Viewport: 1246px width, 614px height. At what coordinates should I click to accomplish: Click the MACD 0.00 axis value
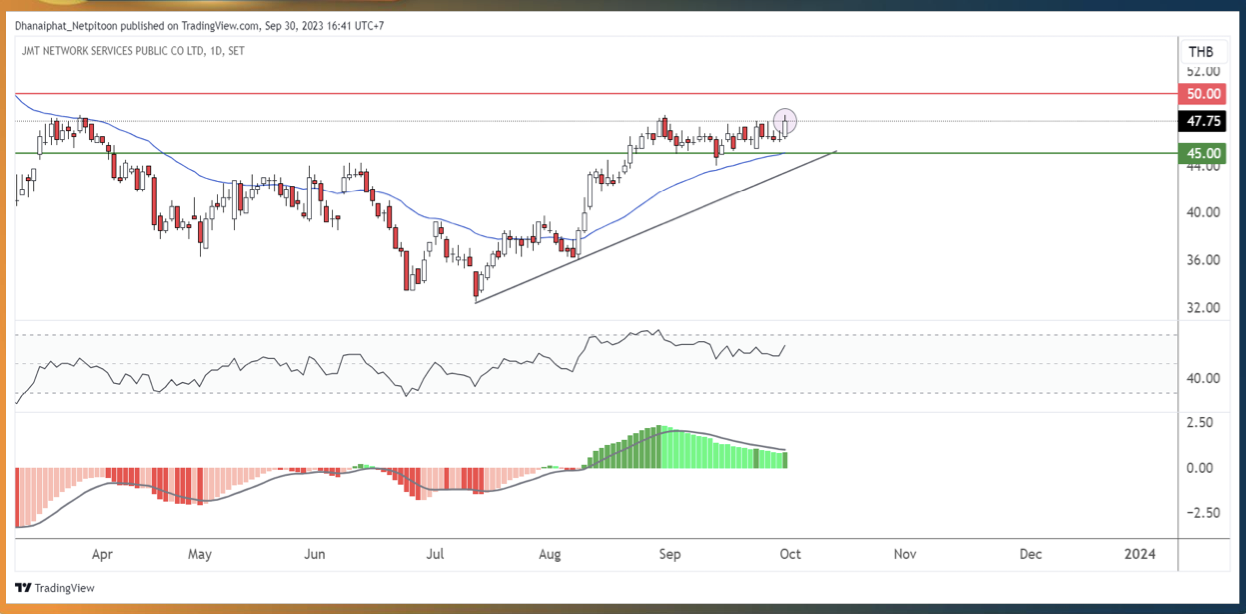(x=1199, y=468)
